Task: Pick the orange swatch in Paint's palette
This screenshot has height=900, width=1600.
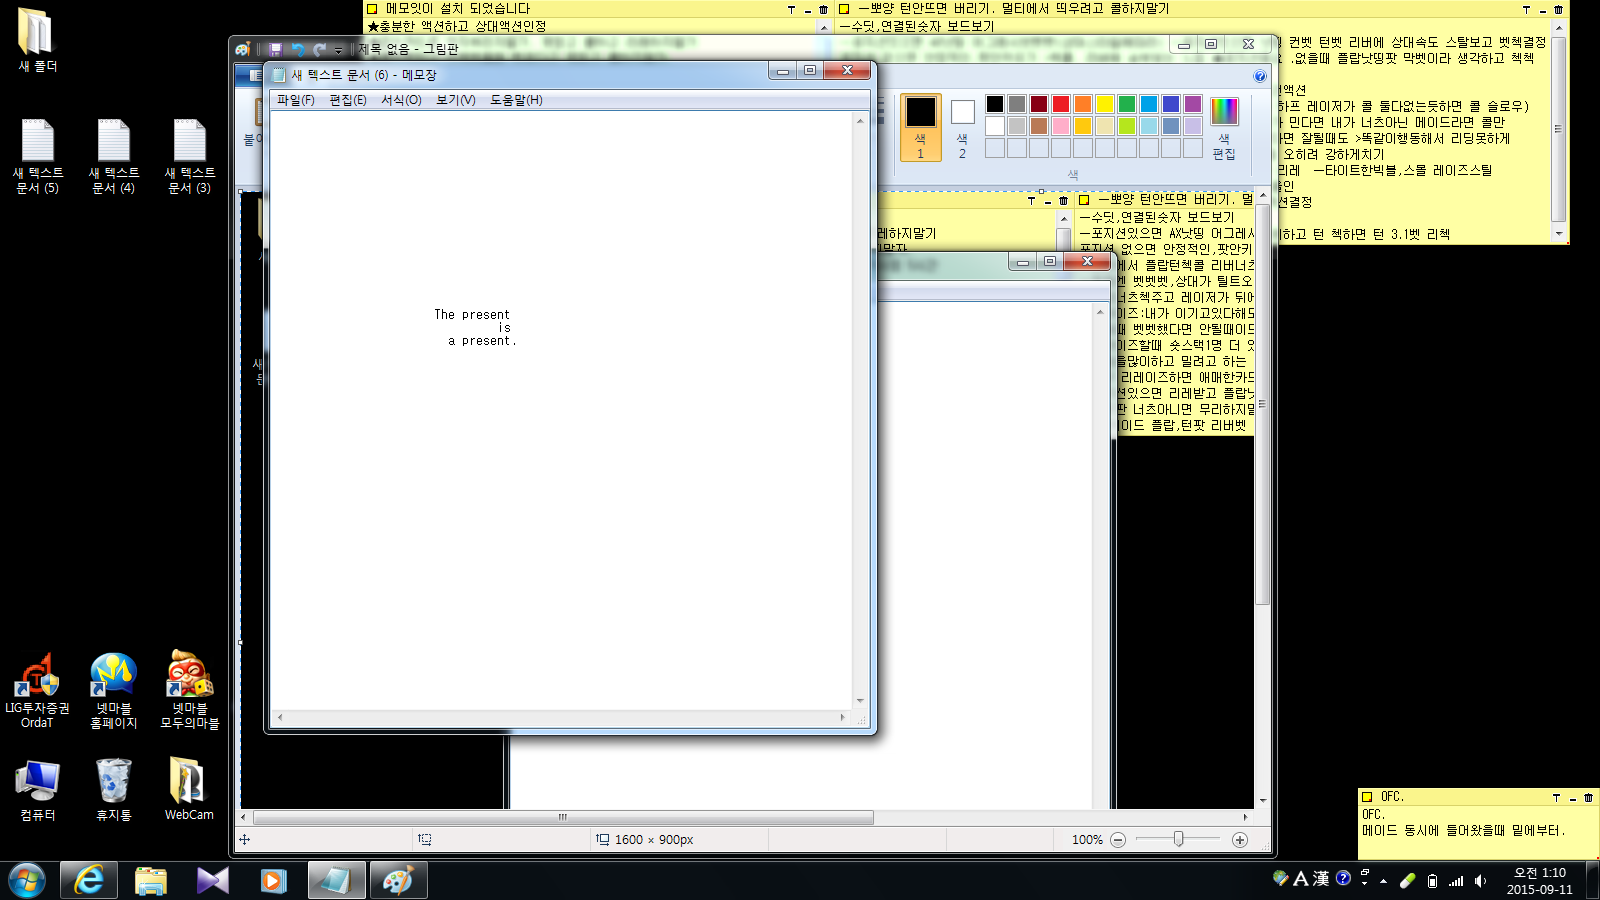Action: click(x=1083, y=104)
